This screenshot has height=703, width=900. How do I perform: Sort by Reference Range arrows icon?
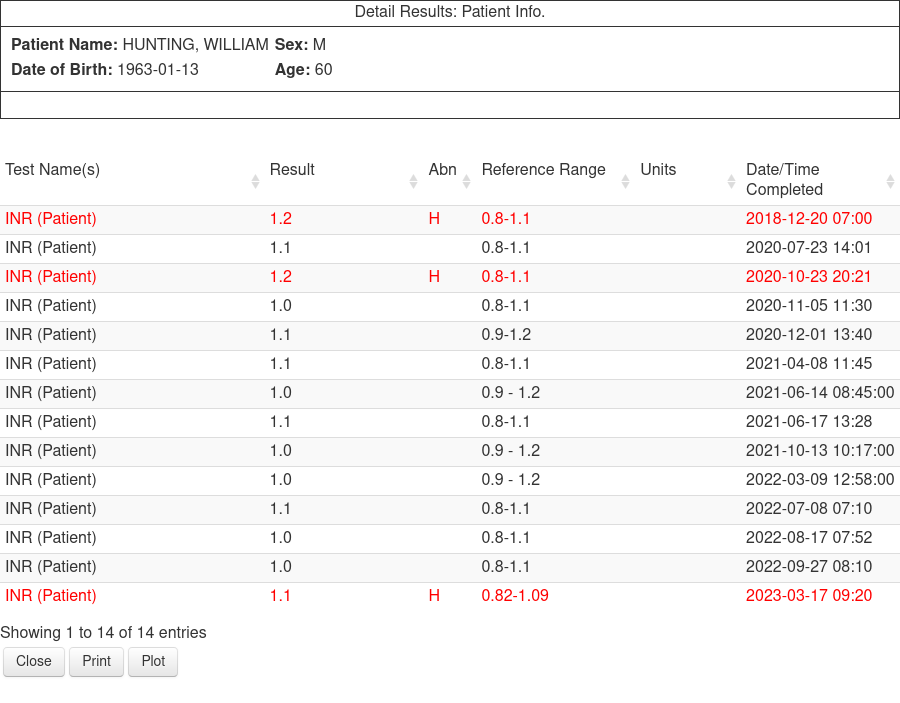625,182
